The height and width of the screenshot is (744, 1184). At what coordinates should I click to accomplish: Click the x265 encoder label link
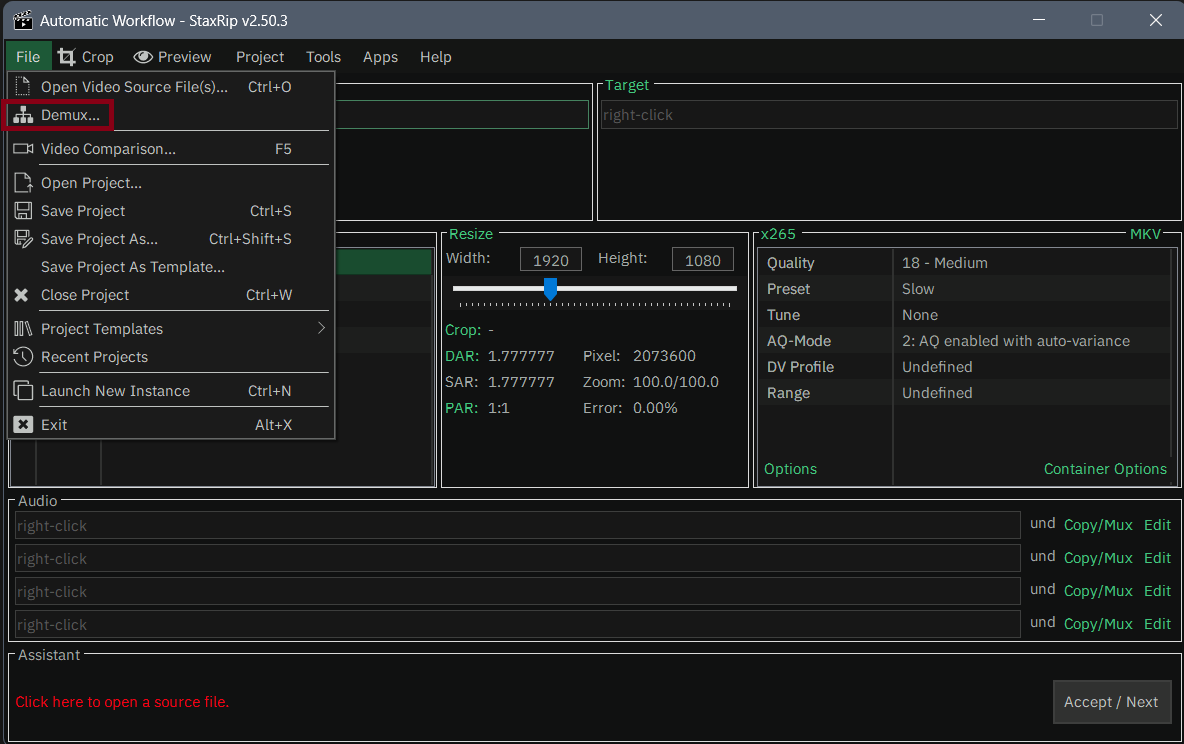pos(778,234)
